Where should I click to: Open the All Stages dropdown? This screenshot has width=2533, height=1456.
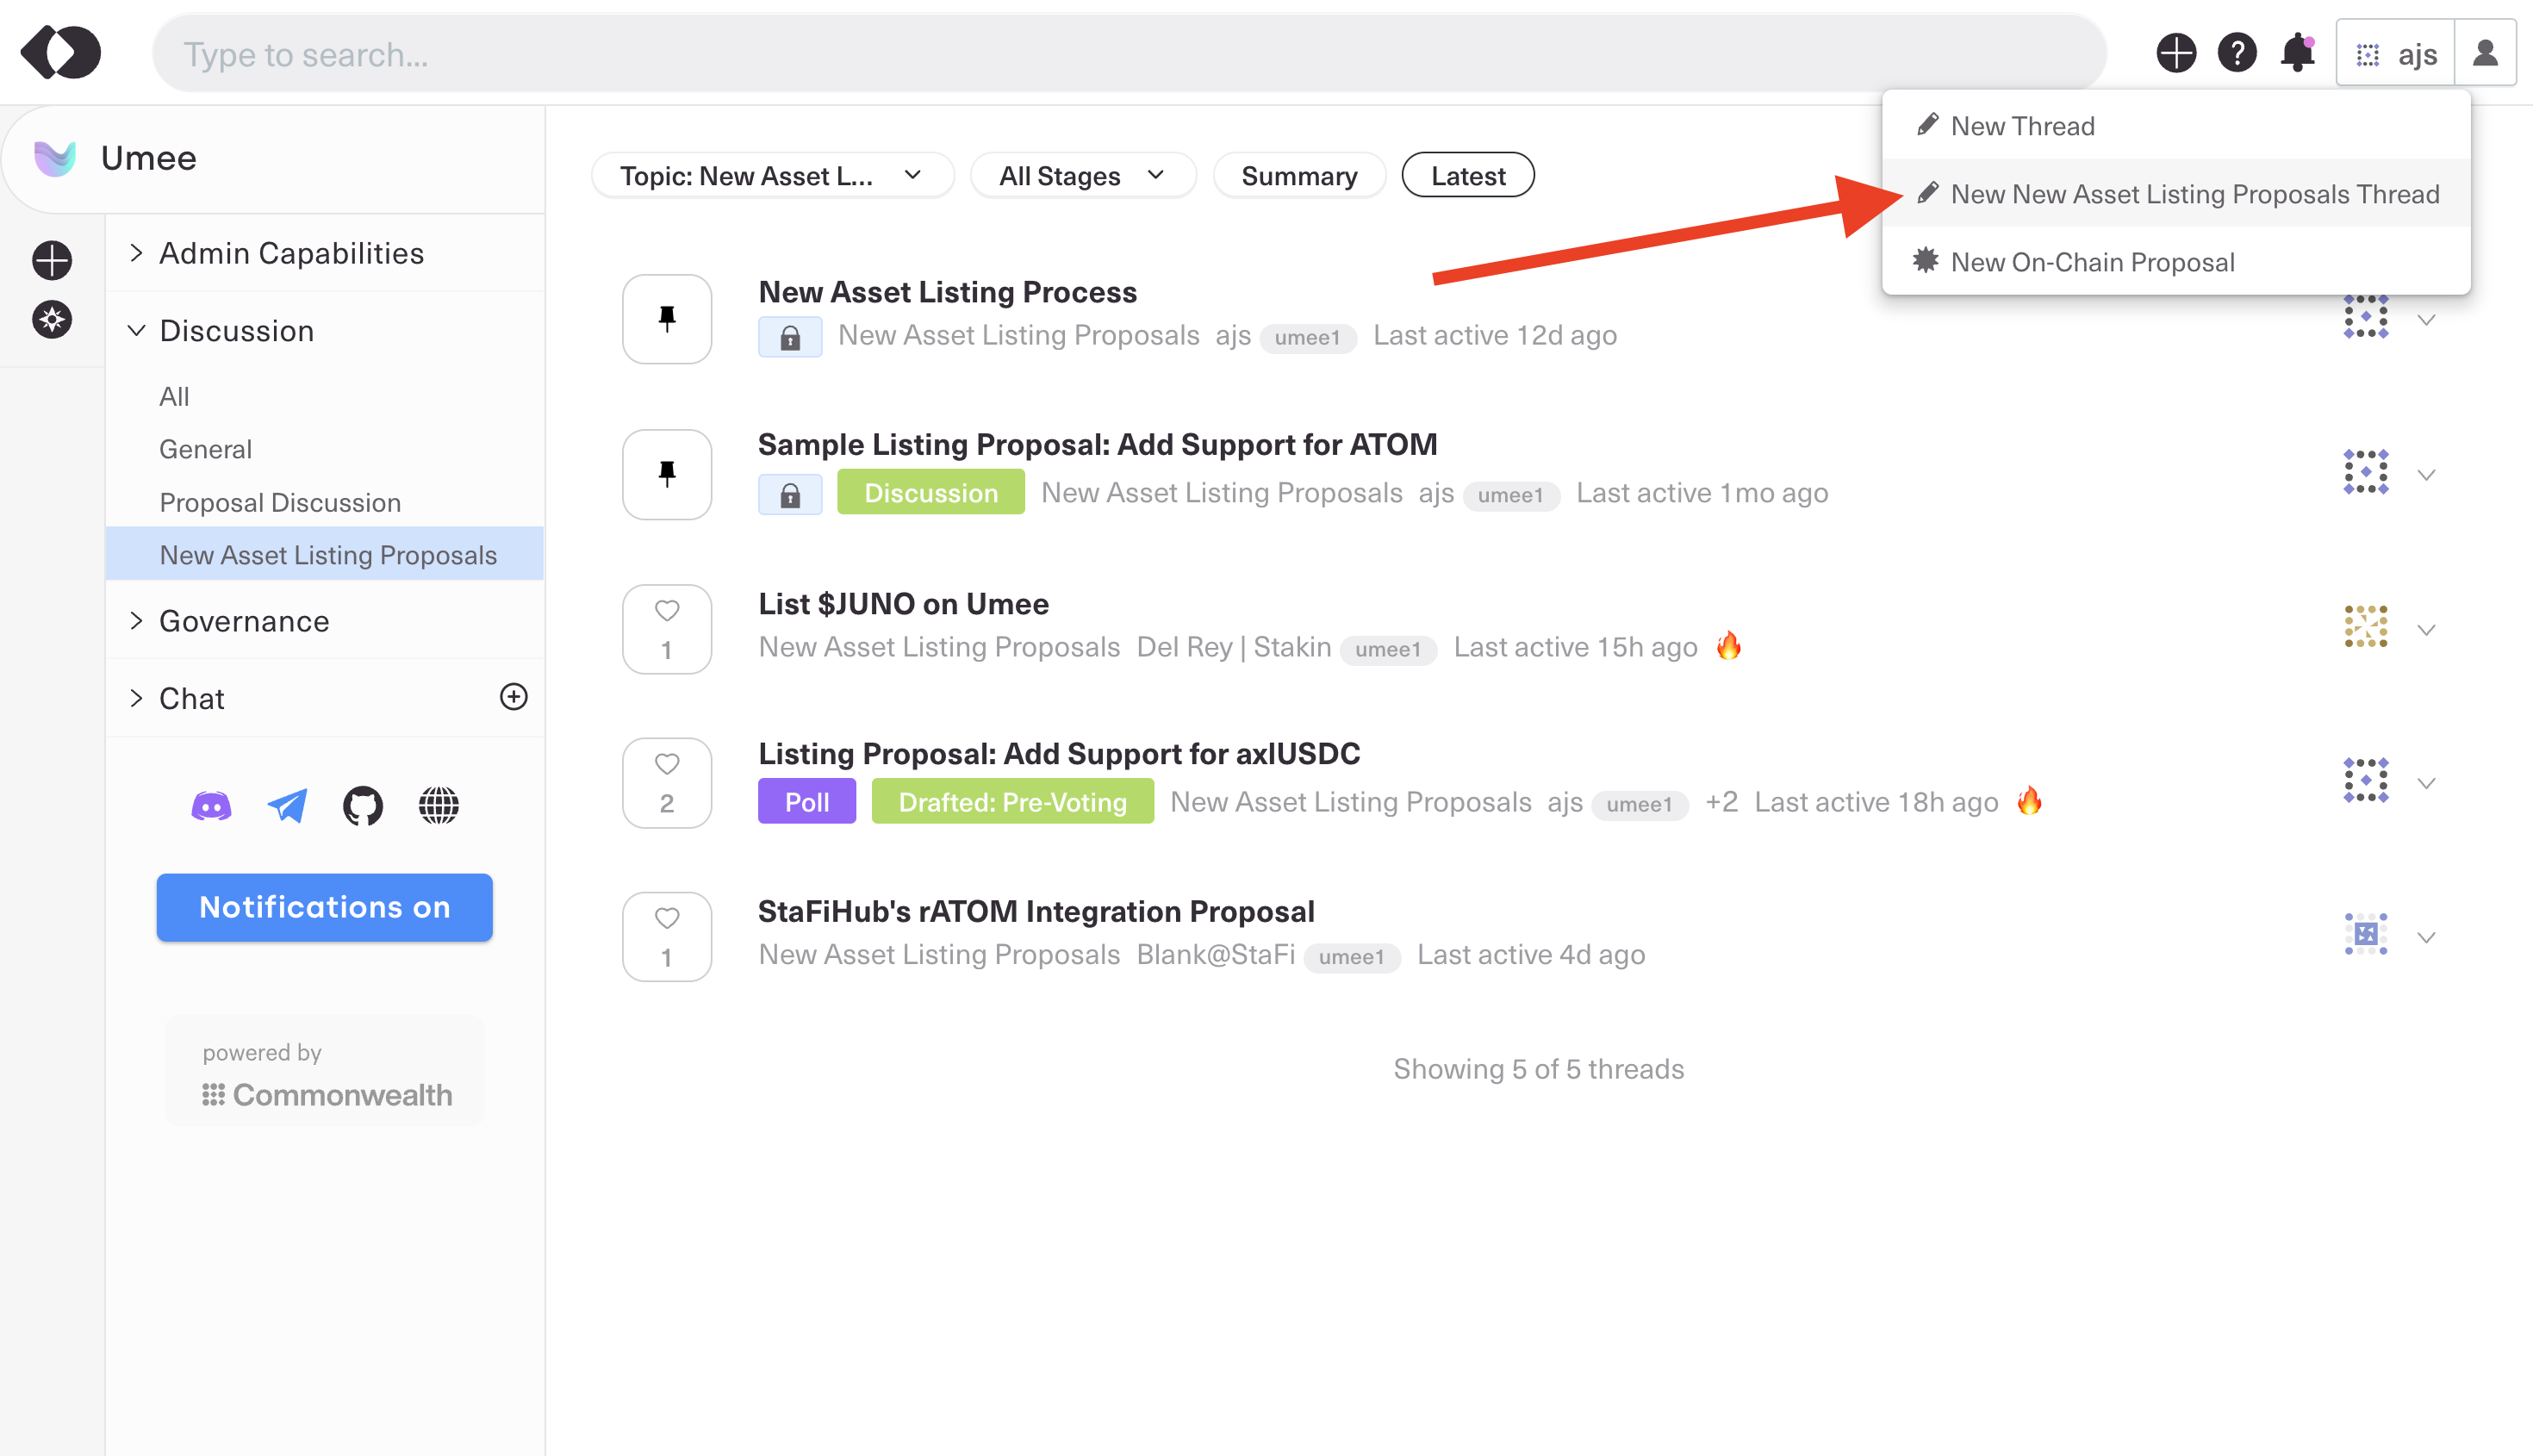pyautogui.click(x=1082, y=176)
